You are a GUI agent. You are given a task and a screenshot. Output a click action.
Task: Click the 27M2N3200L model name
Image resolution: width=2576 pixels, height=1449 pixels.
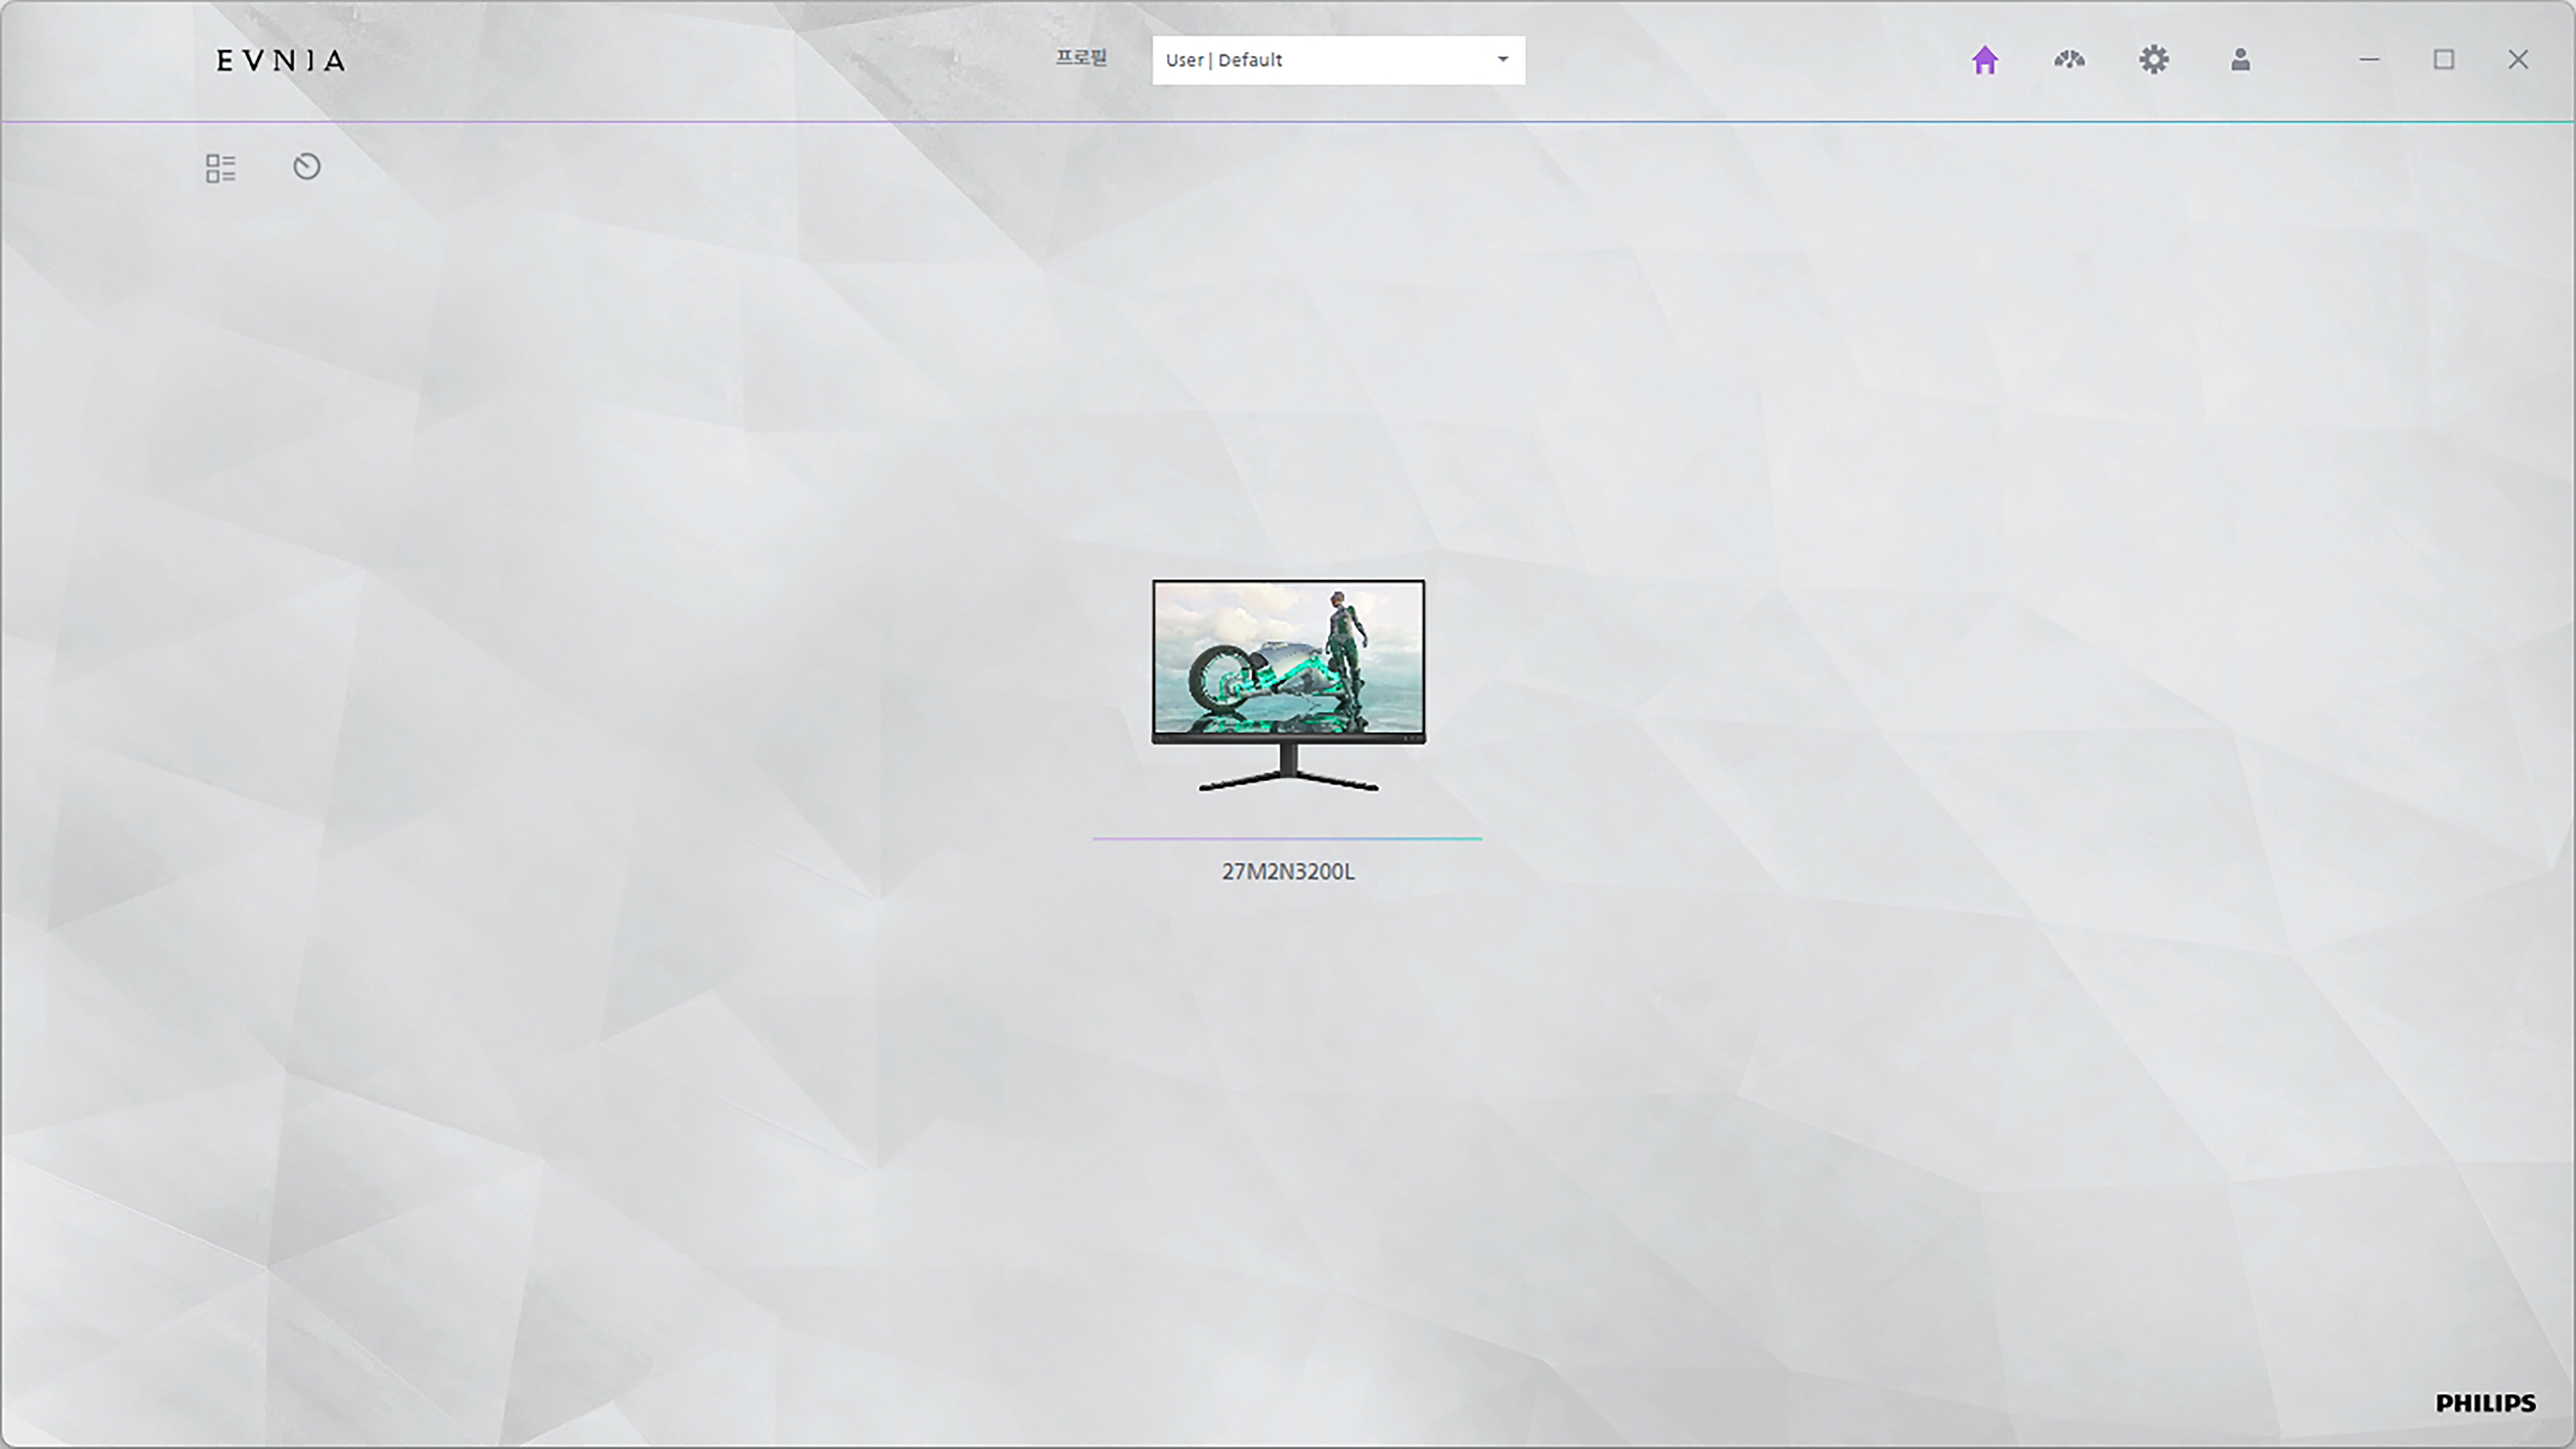(1288, 872)
